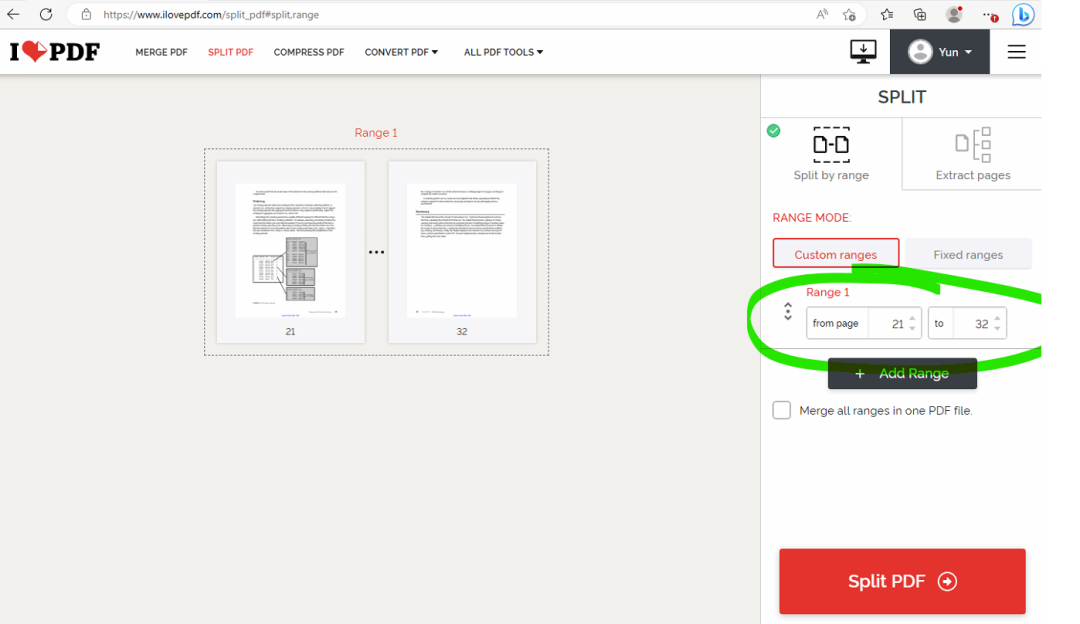The width and height of the screenshot is (1080, 624).
Task: Choose the Custom ranges mode
Action: (x=835, y=253)
